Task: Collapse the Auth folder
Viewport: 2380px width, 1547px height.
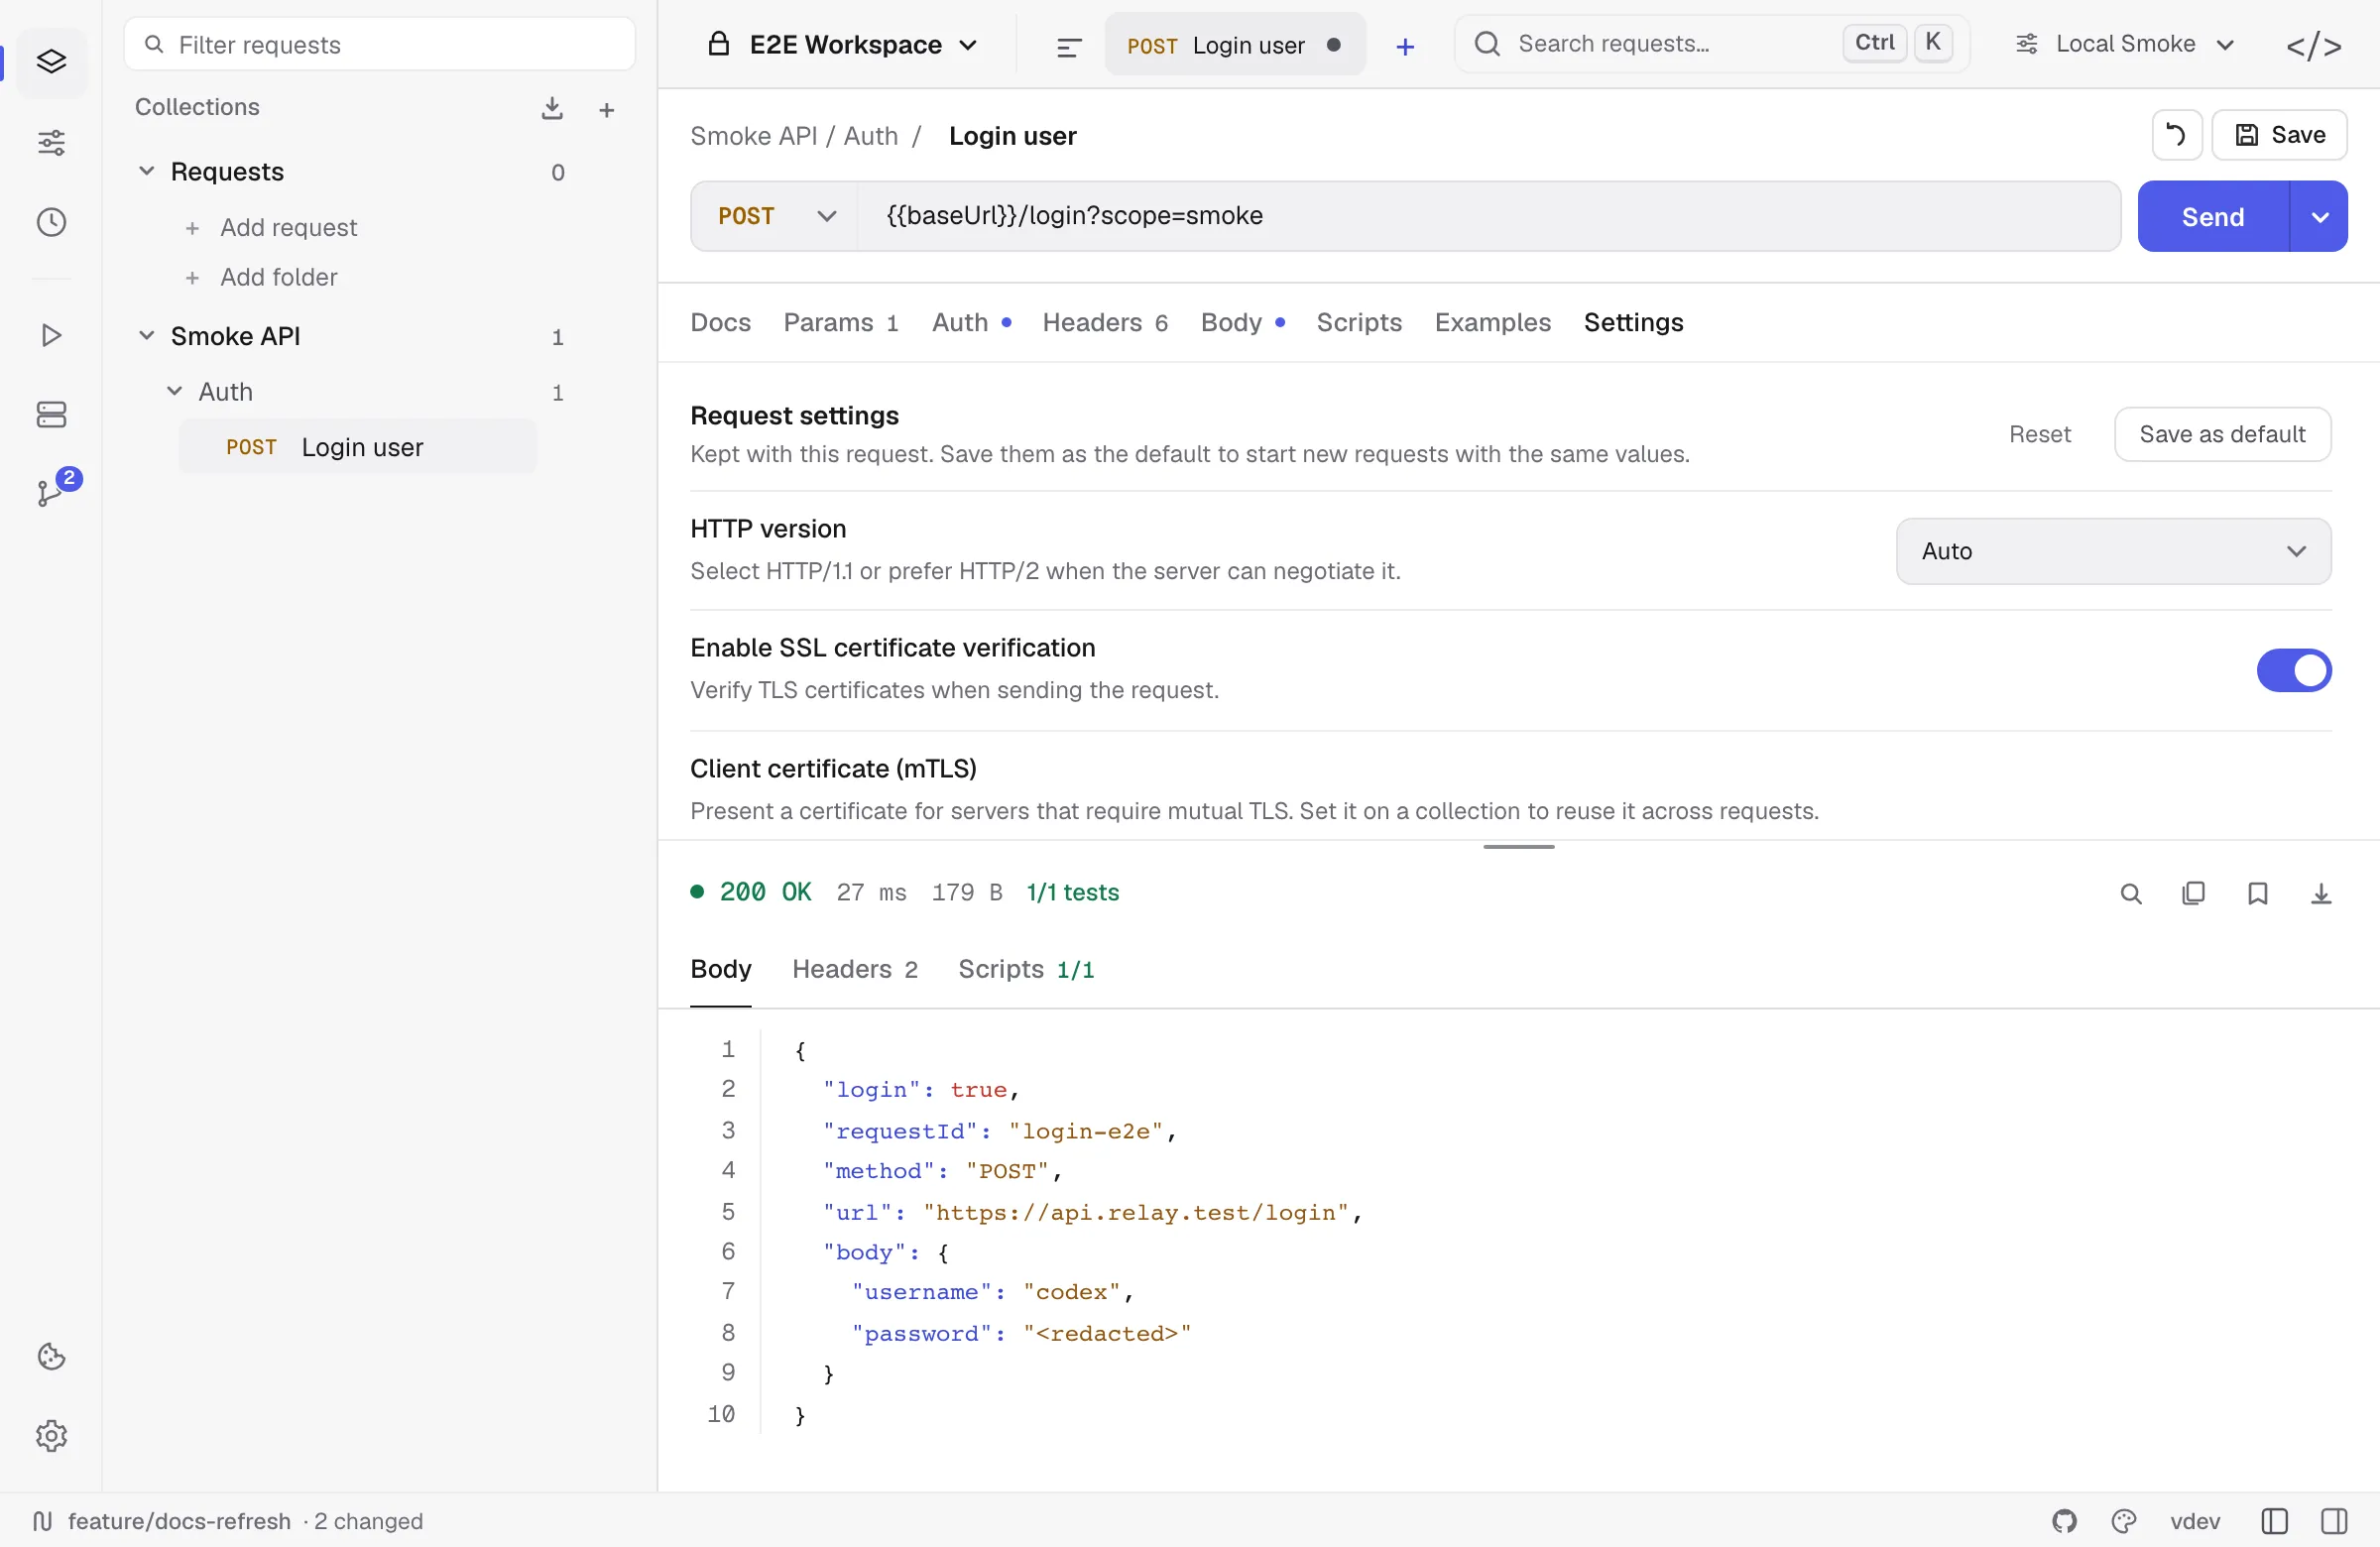Action: (x=174, y=391)
